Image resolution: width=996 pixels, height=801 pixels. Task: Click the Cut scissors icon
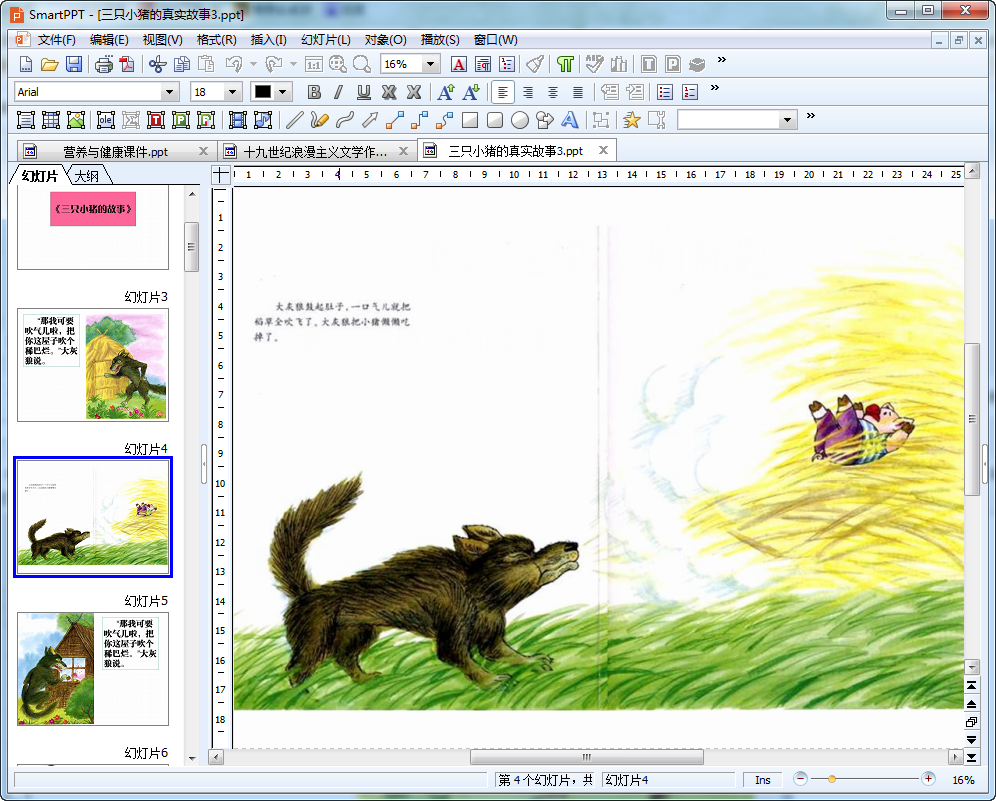click(158, 64)
